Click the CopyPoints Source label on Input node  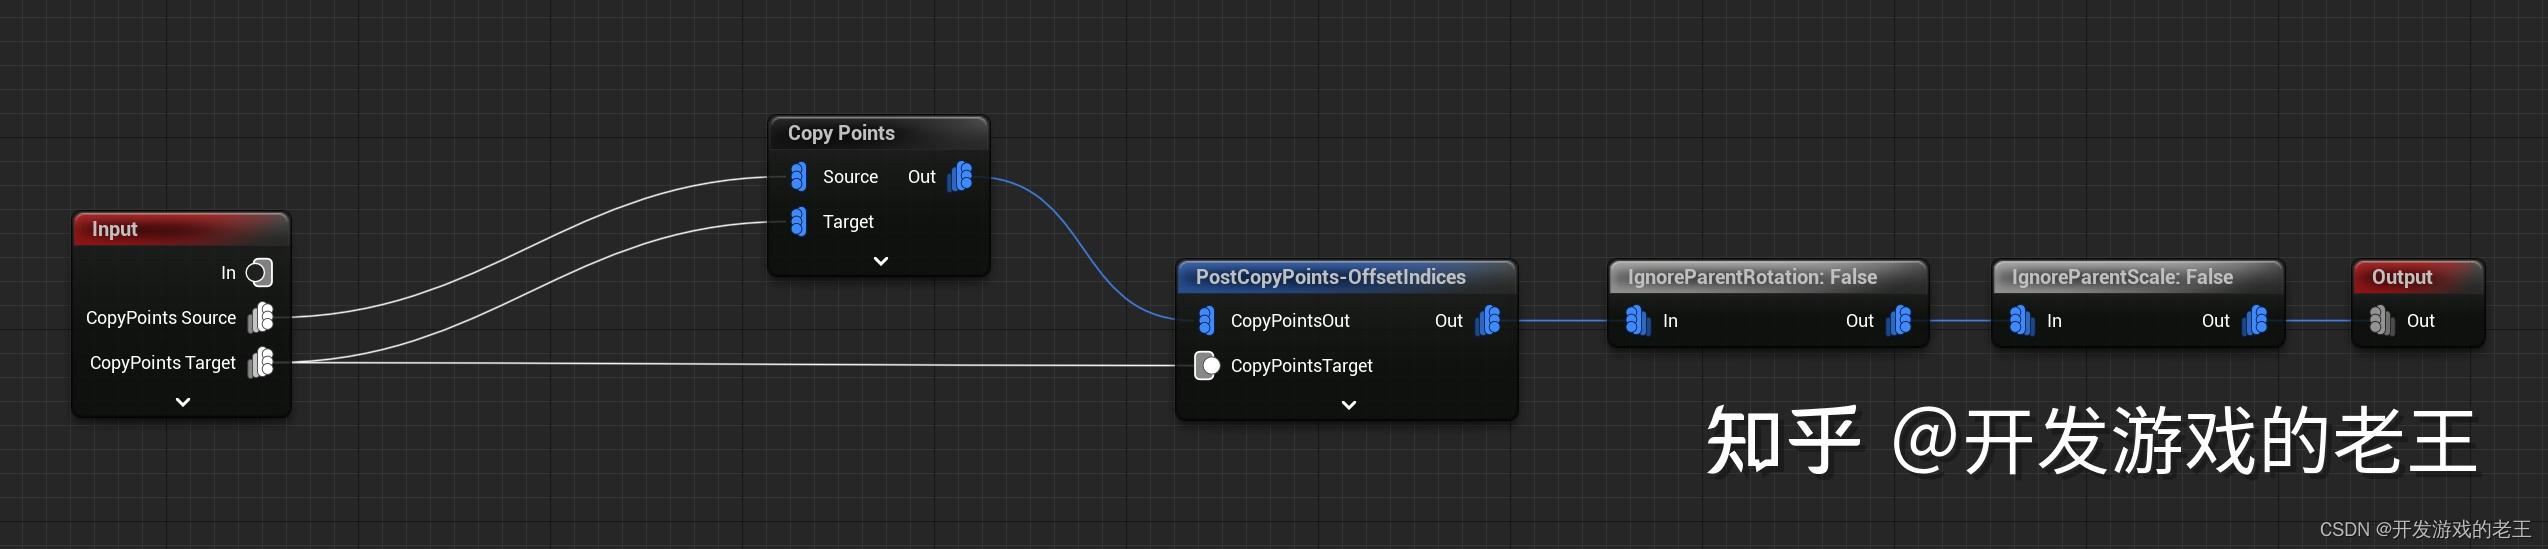pos(161,318)
